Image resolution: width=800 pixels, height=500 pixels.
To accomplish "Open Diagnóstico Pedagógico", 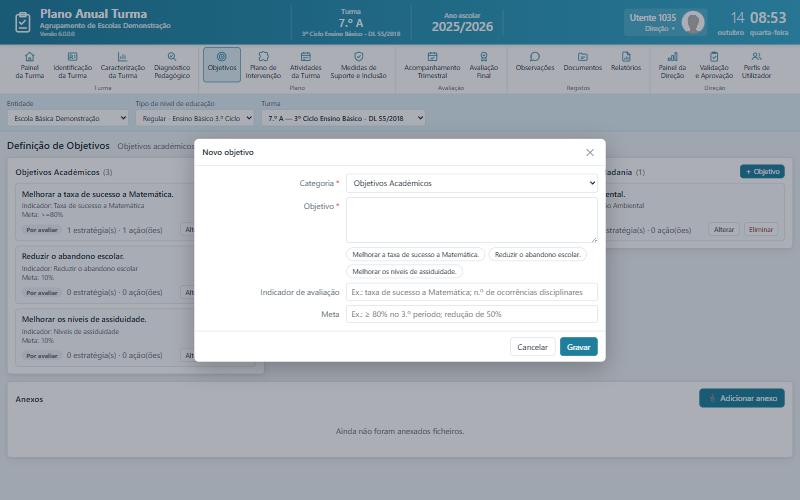I will point(172,65).
